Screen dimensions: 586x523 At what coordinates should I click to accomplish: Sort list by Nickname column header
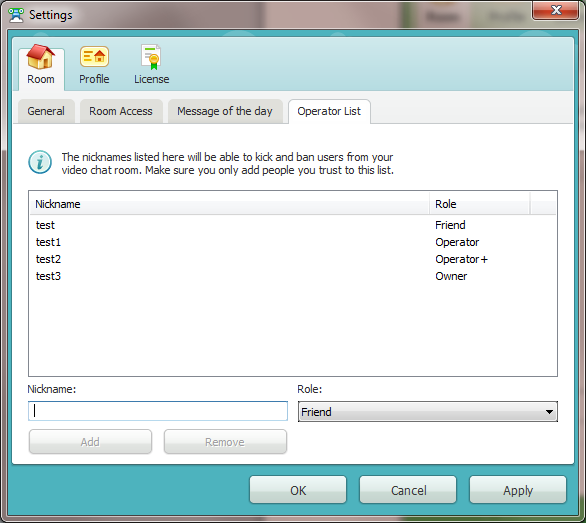[x=229, y=204]
